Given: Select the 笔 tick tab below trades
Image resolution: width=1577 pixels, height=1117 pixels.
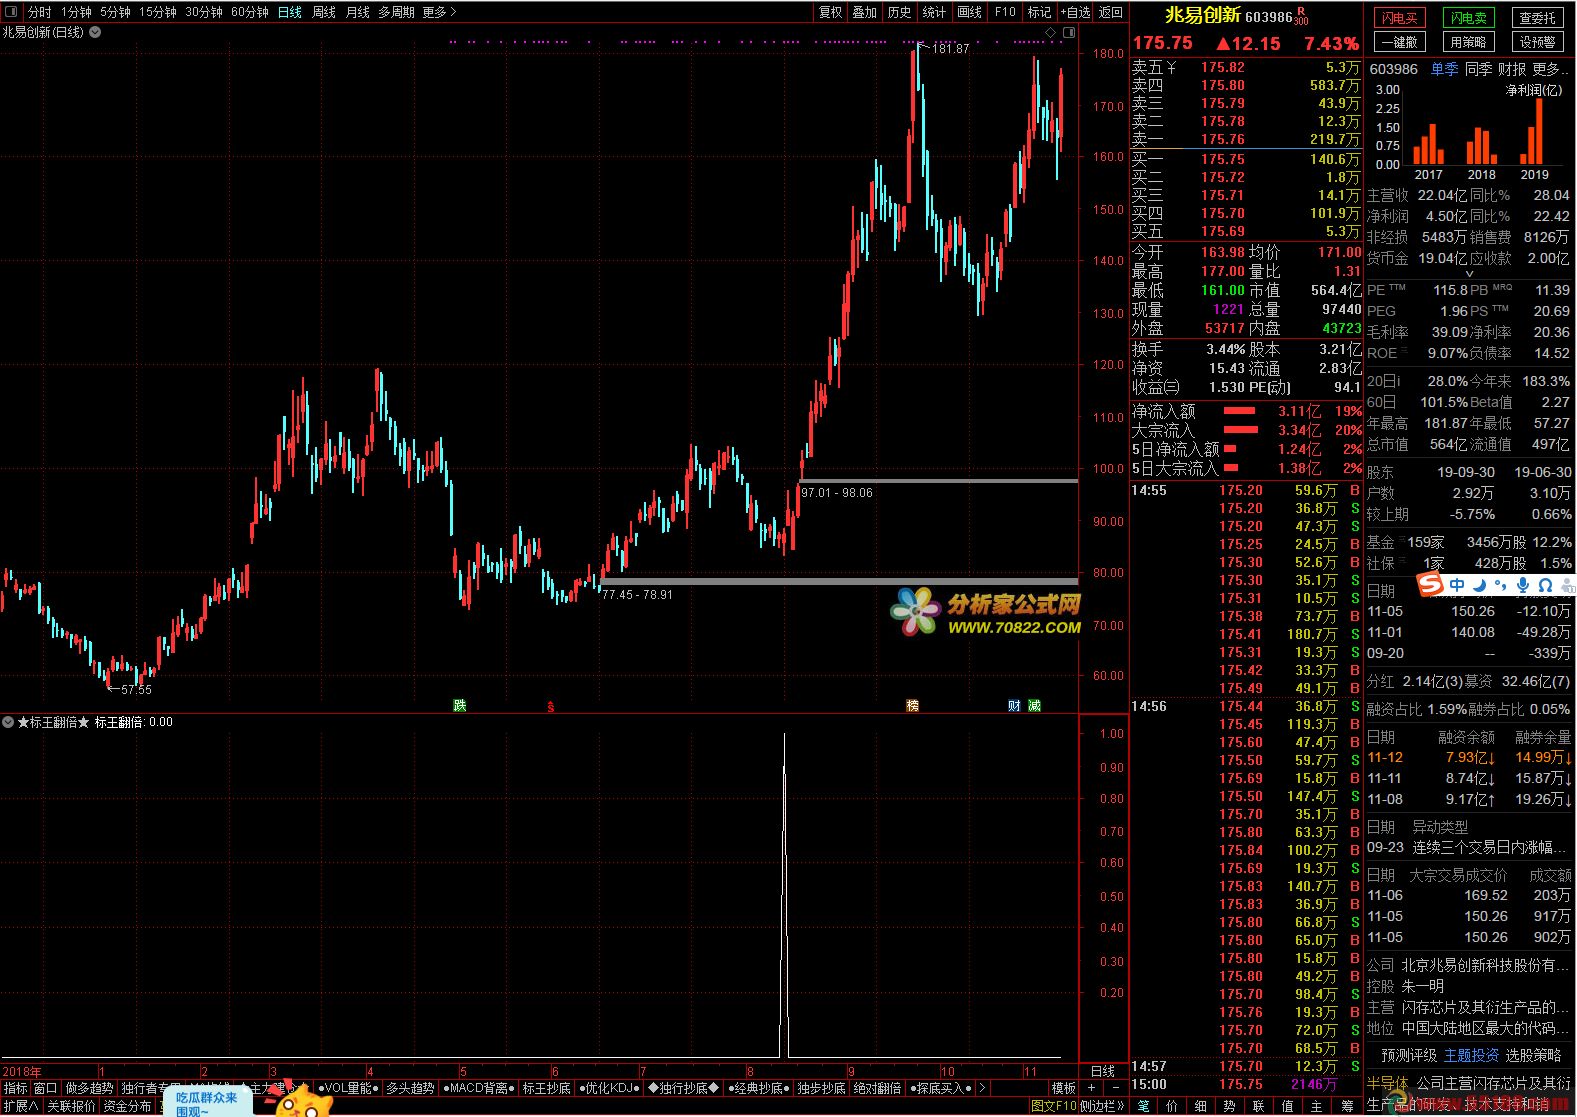Looking at the screenshot, I should [x=1143, y=1106].
